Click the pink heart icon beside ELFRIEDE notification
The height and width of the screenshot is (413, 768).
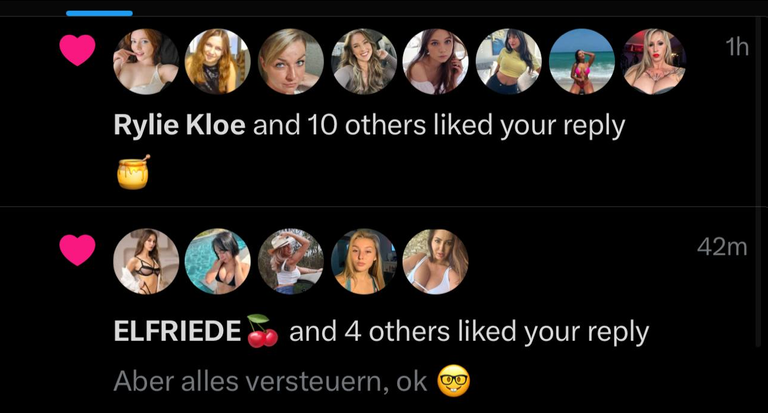77,250
